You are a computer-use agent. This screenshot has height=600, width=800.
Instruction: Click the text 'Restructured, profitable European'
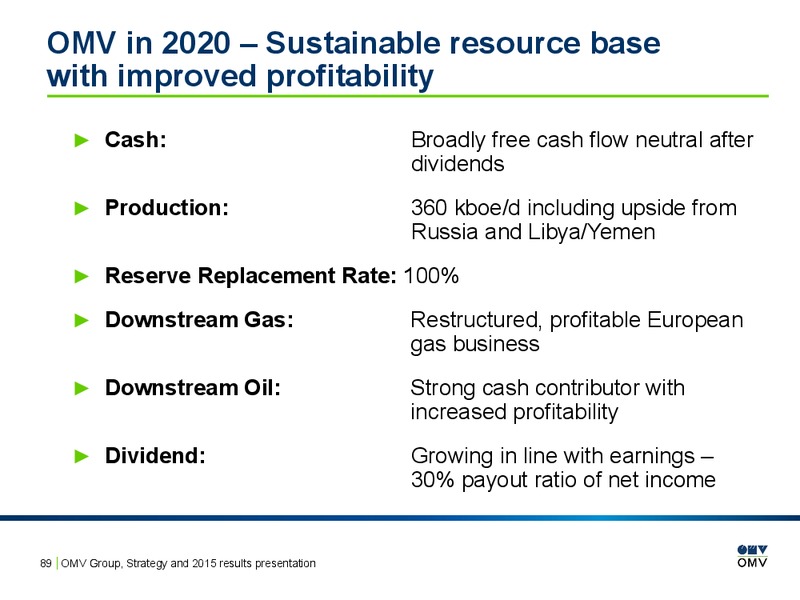577,320
